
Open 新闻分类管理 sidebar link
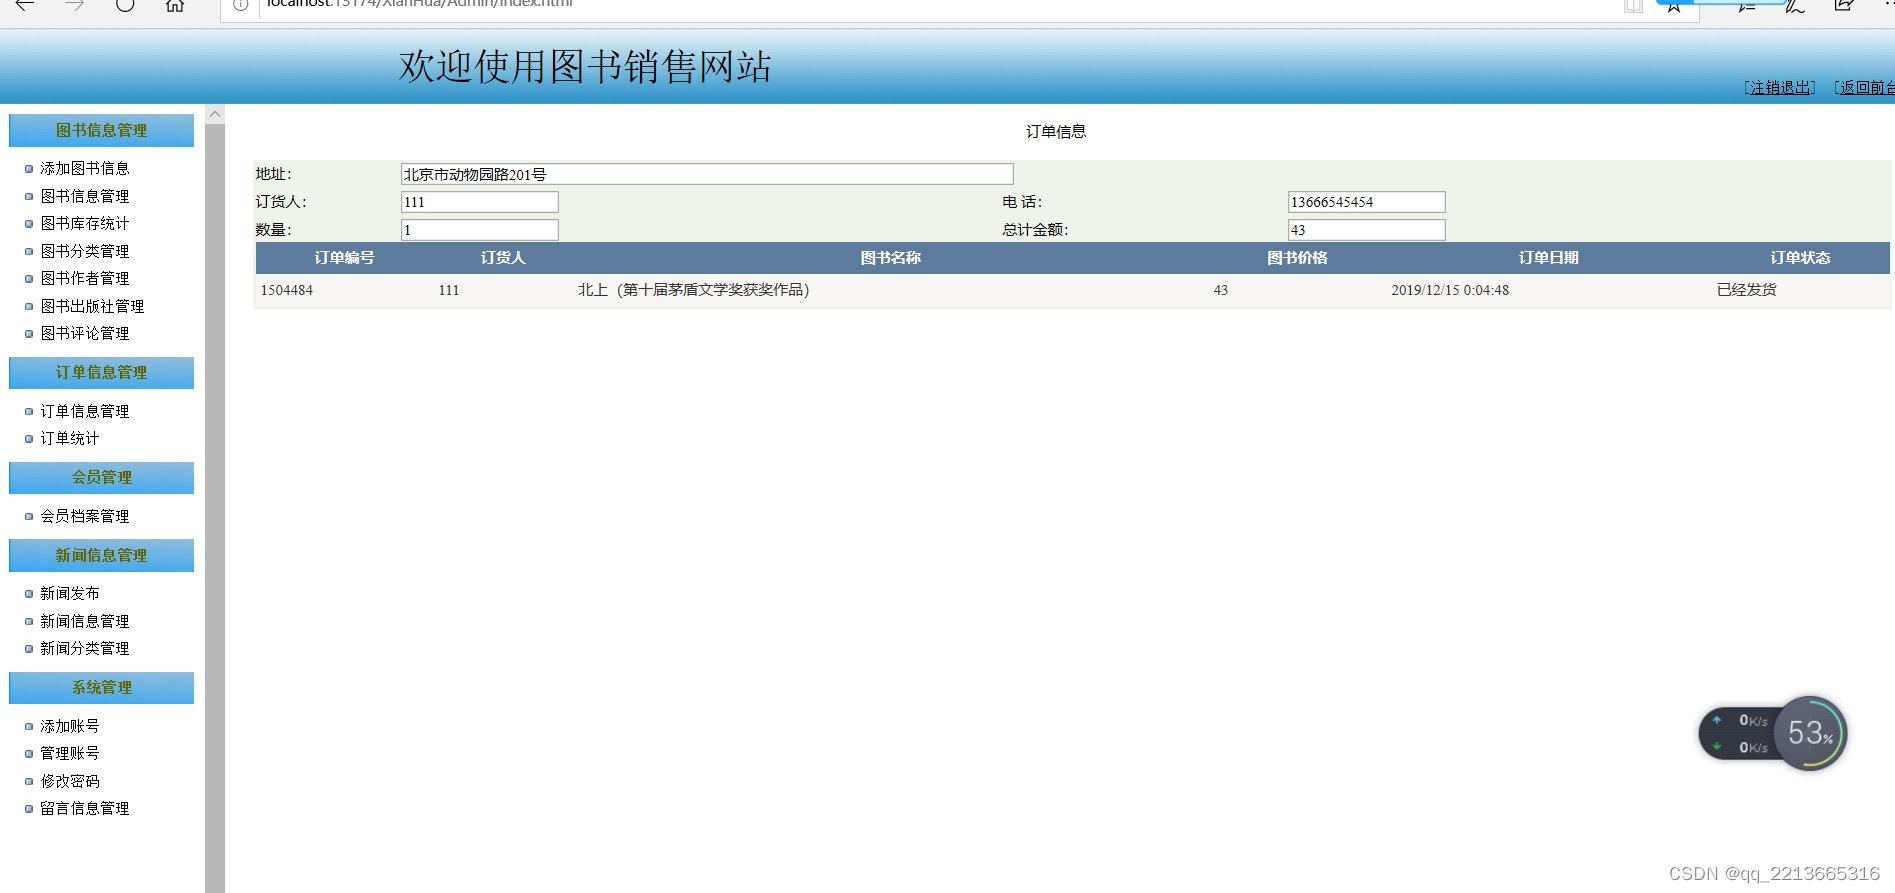click(85, 648)
